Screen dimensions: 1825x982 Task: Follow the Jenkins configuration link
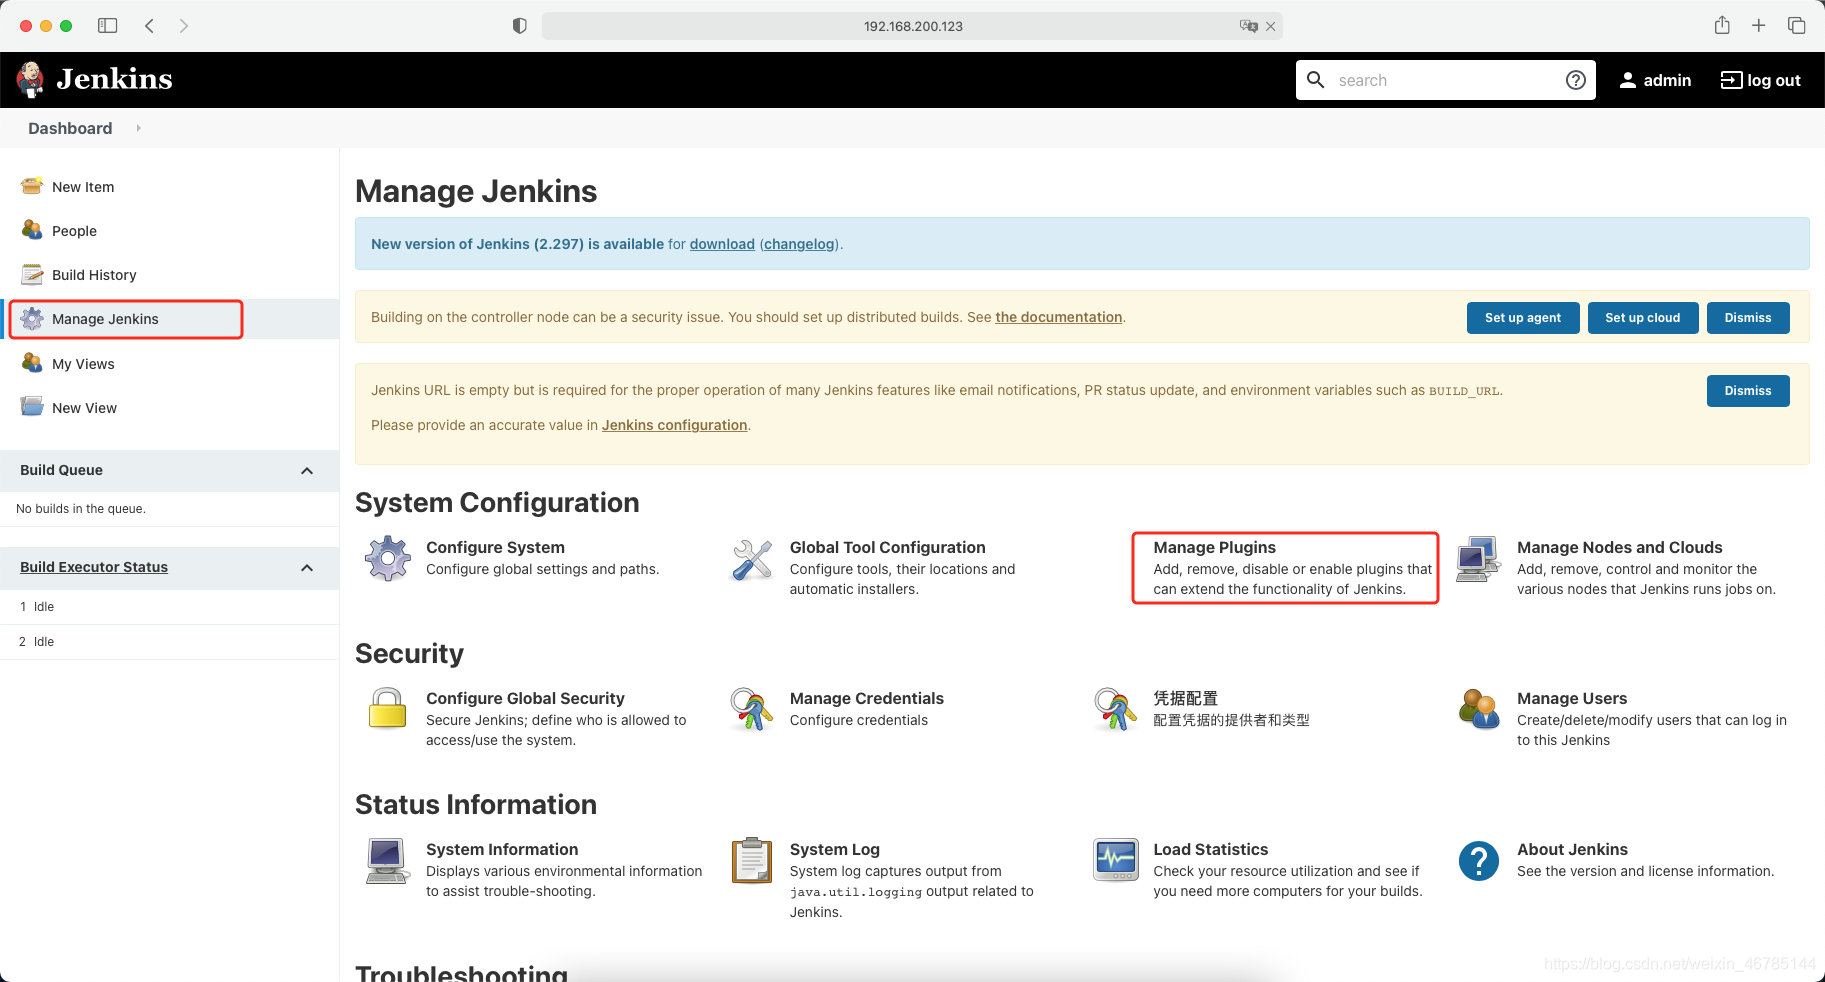coord(674,425)
